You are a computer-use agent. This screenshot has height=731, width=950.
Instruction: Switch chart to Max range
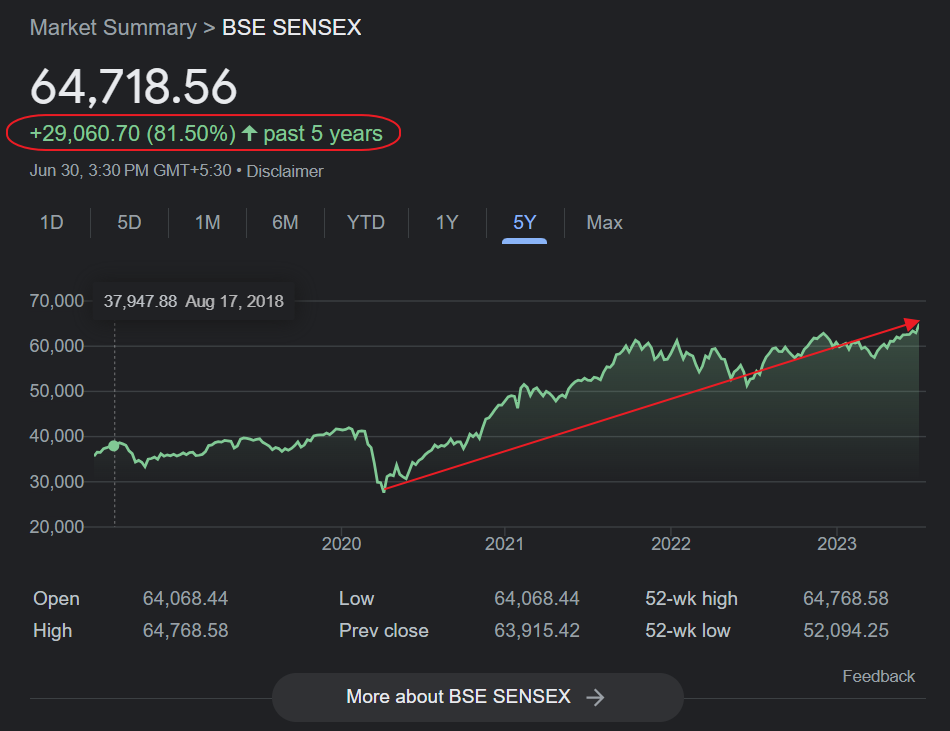coord(604,222)
